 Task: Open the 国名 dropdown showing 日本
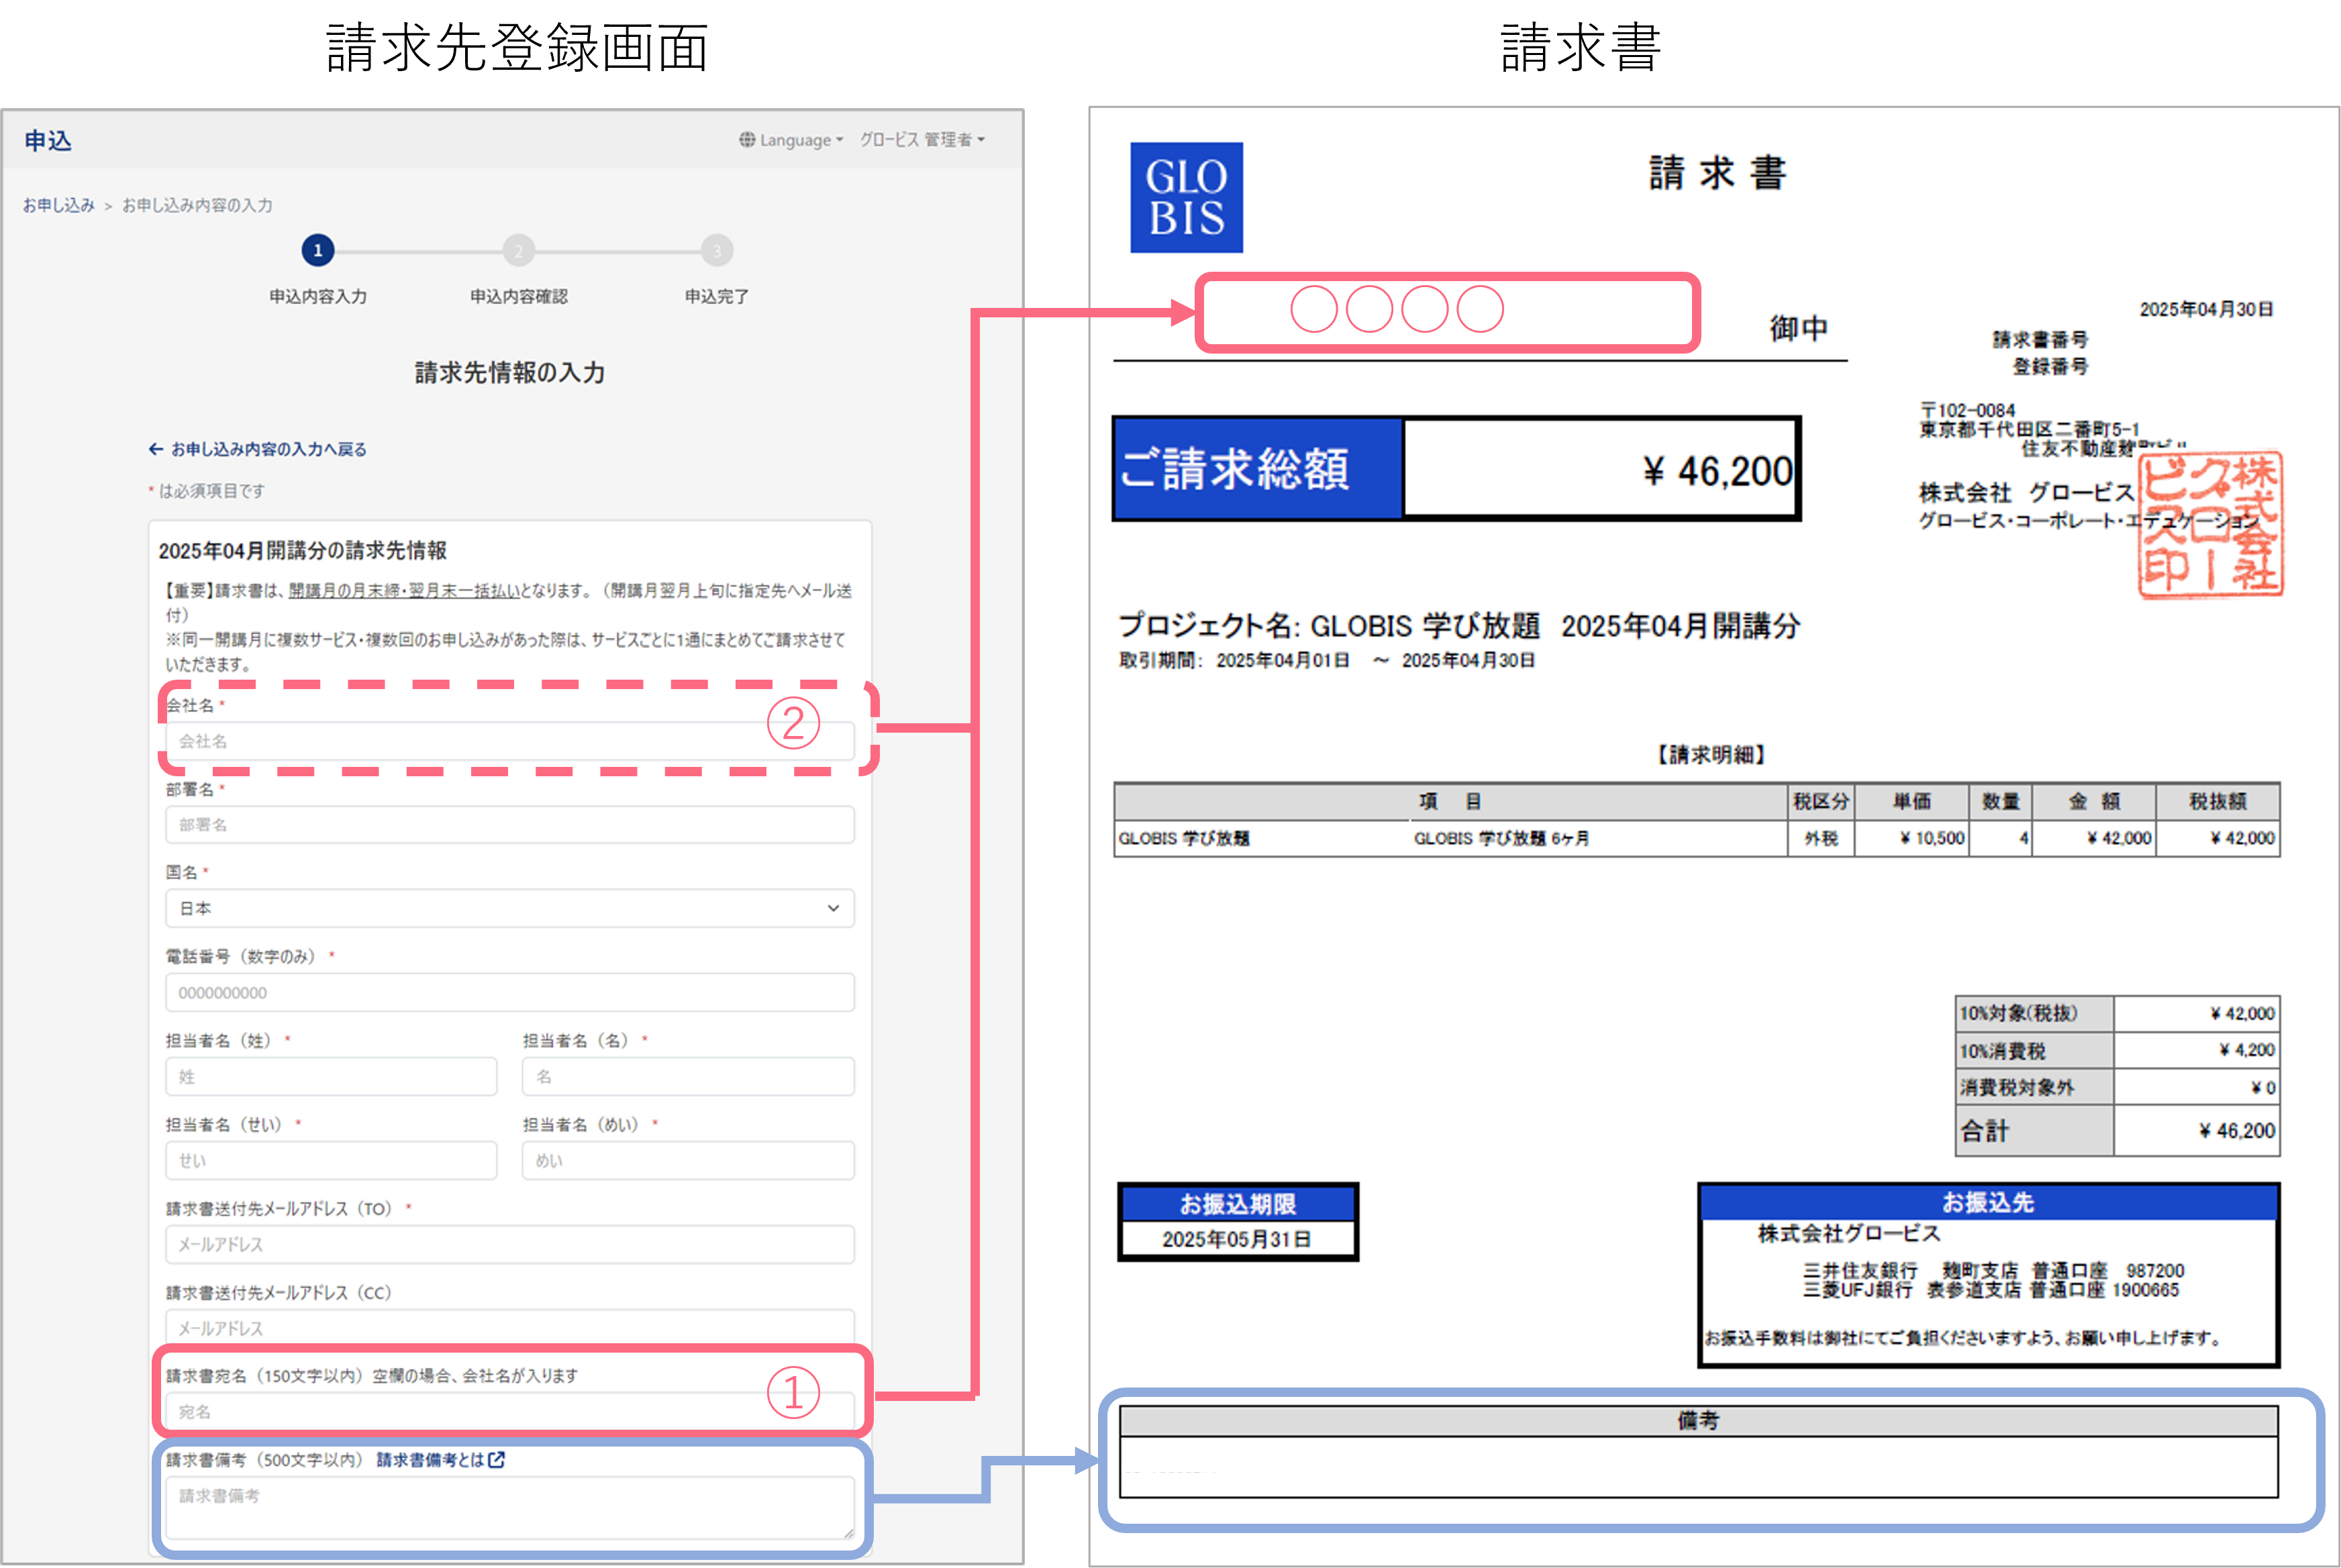tap(510, 908)
